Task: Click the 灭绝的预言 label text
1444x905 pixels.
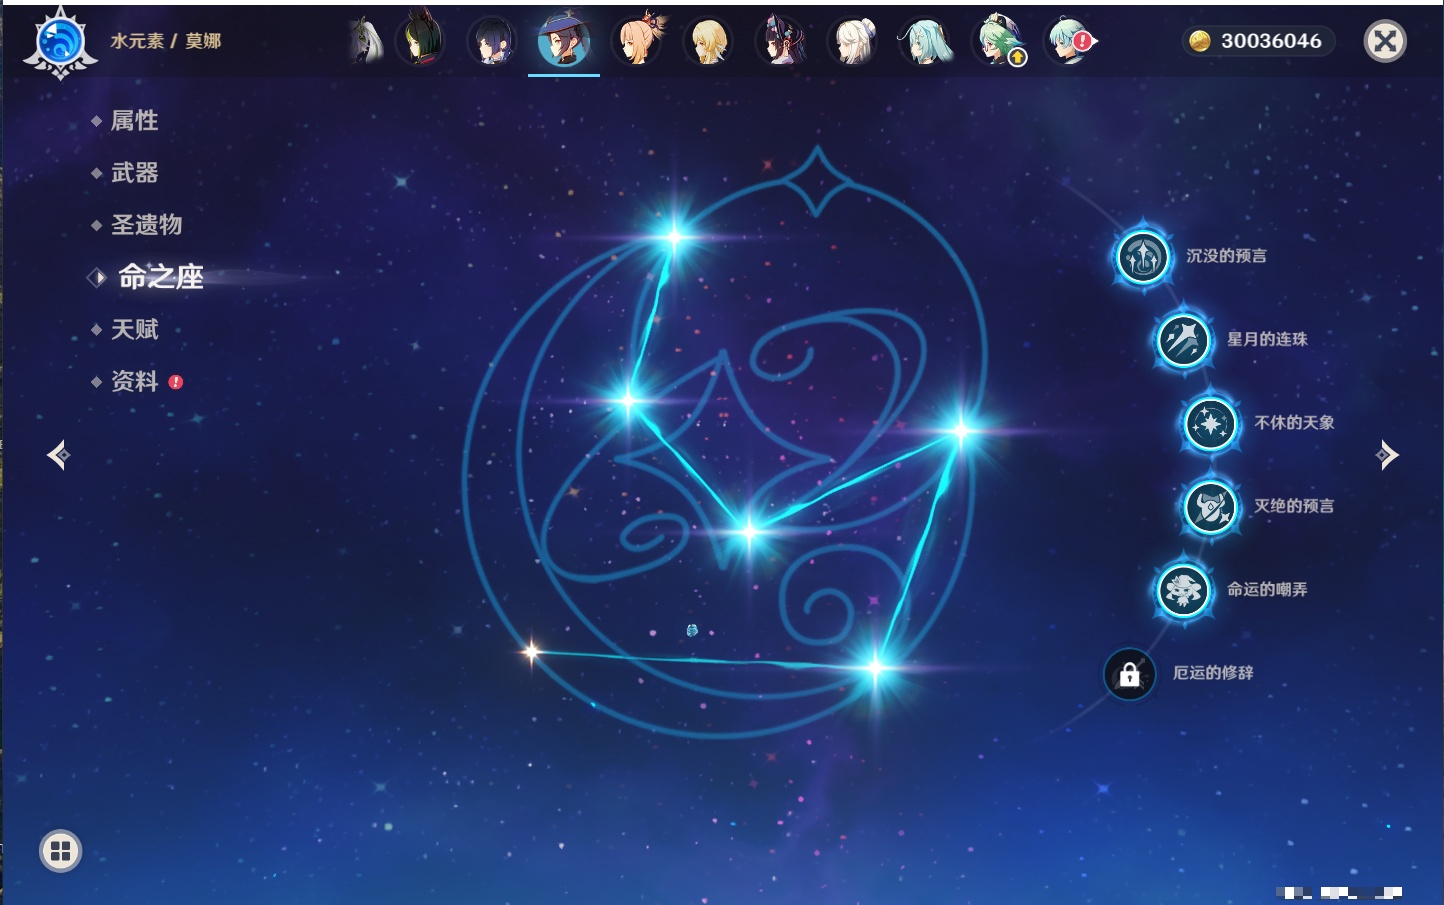Action: click(x=1294, y=506)
